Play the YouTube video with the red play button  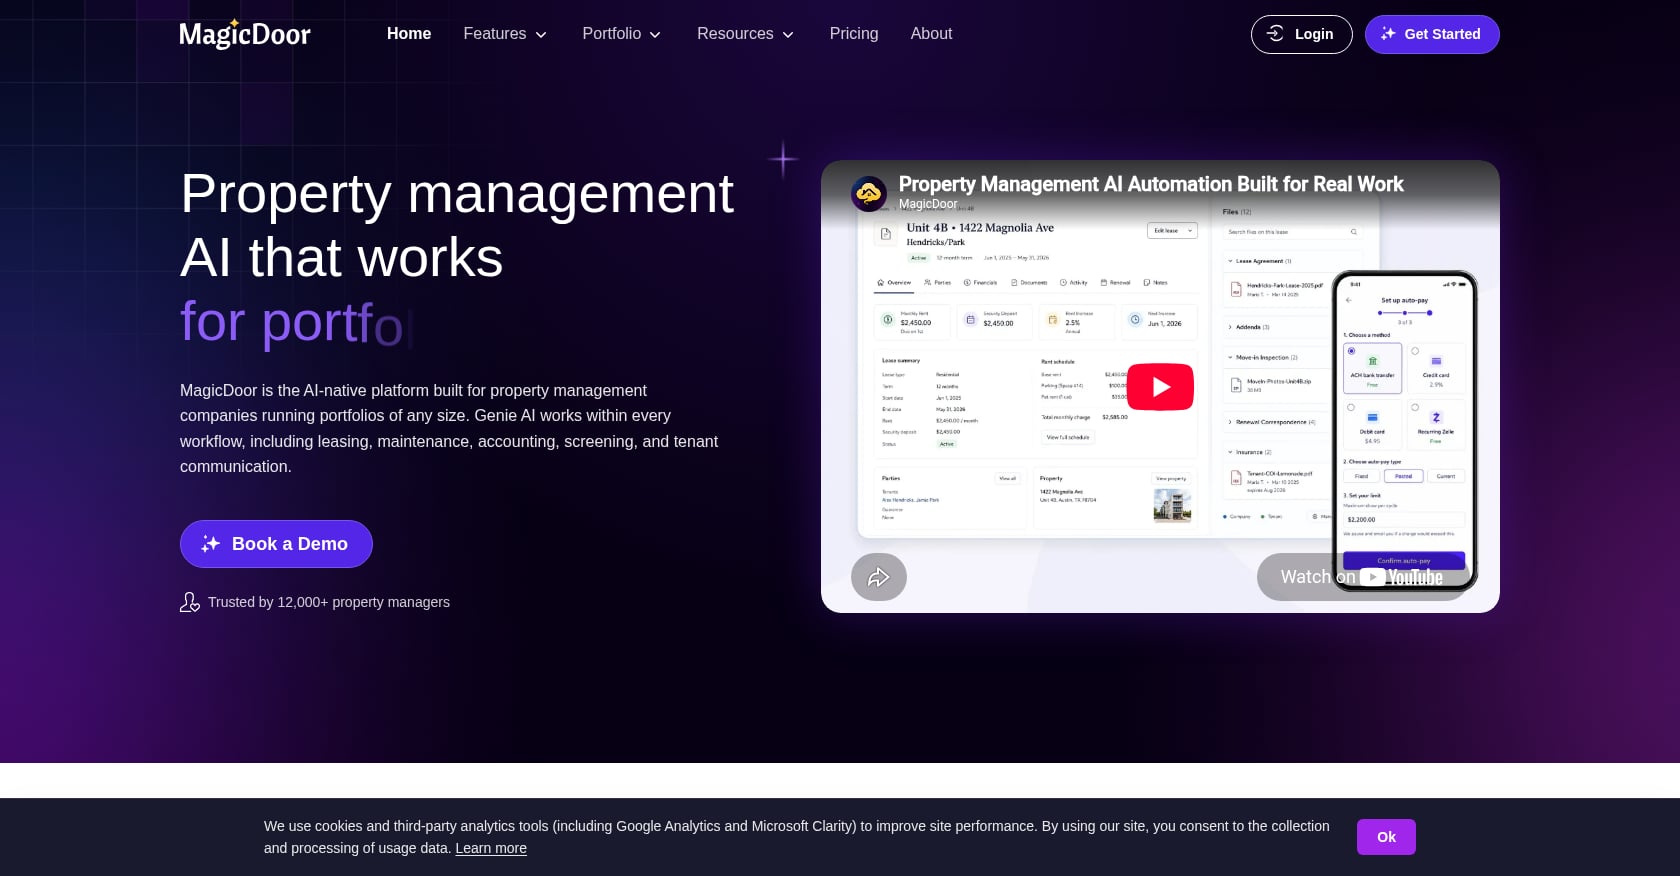click(1160, 387)
